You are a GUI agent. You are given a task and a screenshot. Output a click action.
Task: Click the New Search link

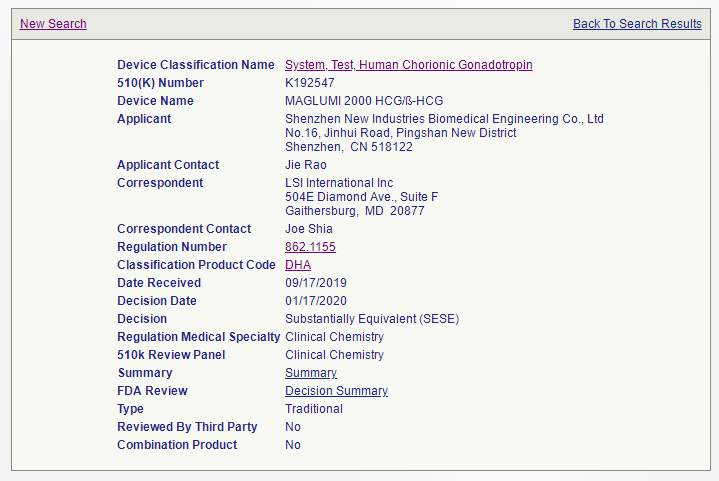pos(53,24)
